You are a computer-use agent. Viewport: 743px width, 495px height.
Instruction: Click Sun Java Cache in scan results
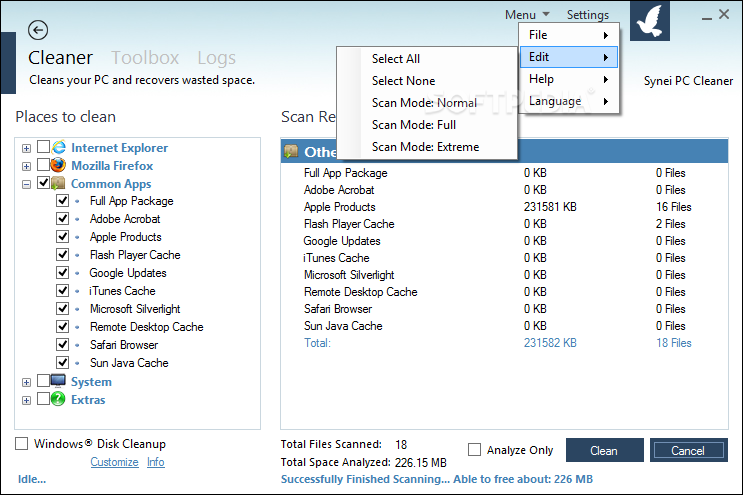point(343,326)
